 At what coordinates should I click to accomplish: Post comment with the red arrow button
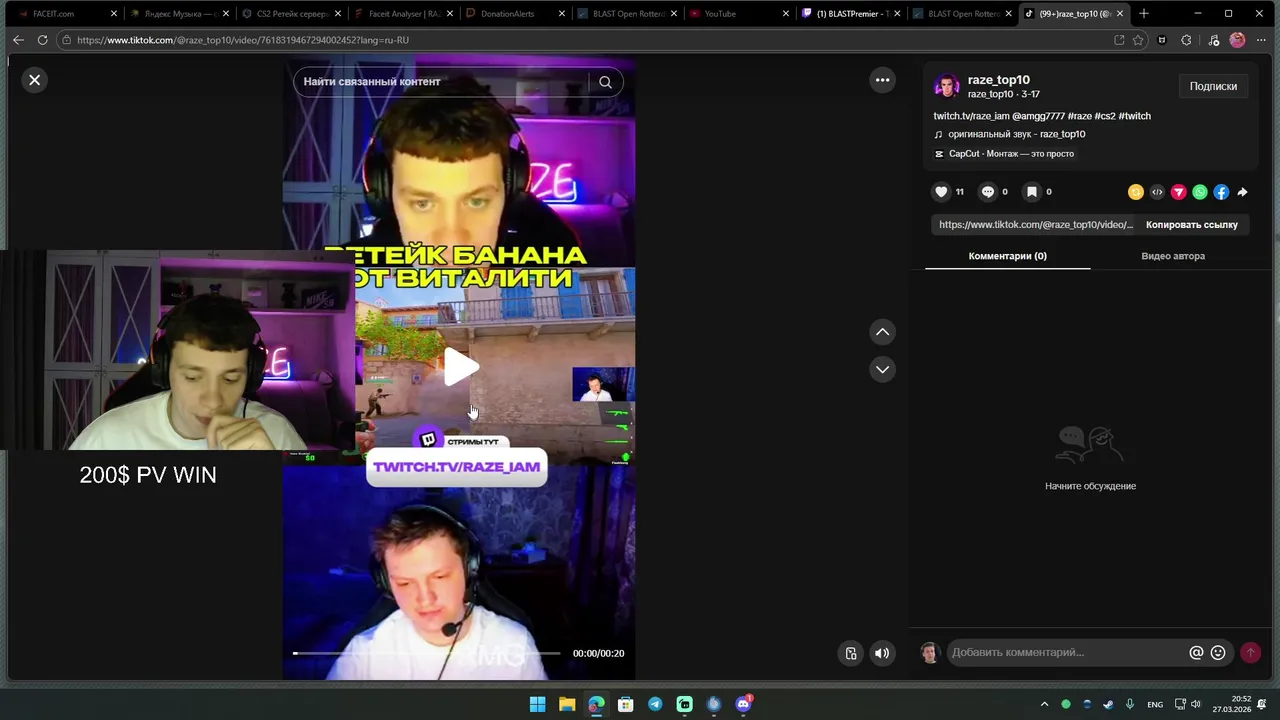coord(1250,652)
